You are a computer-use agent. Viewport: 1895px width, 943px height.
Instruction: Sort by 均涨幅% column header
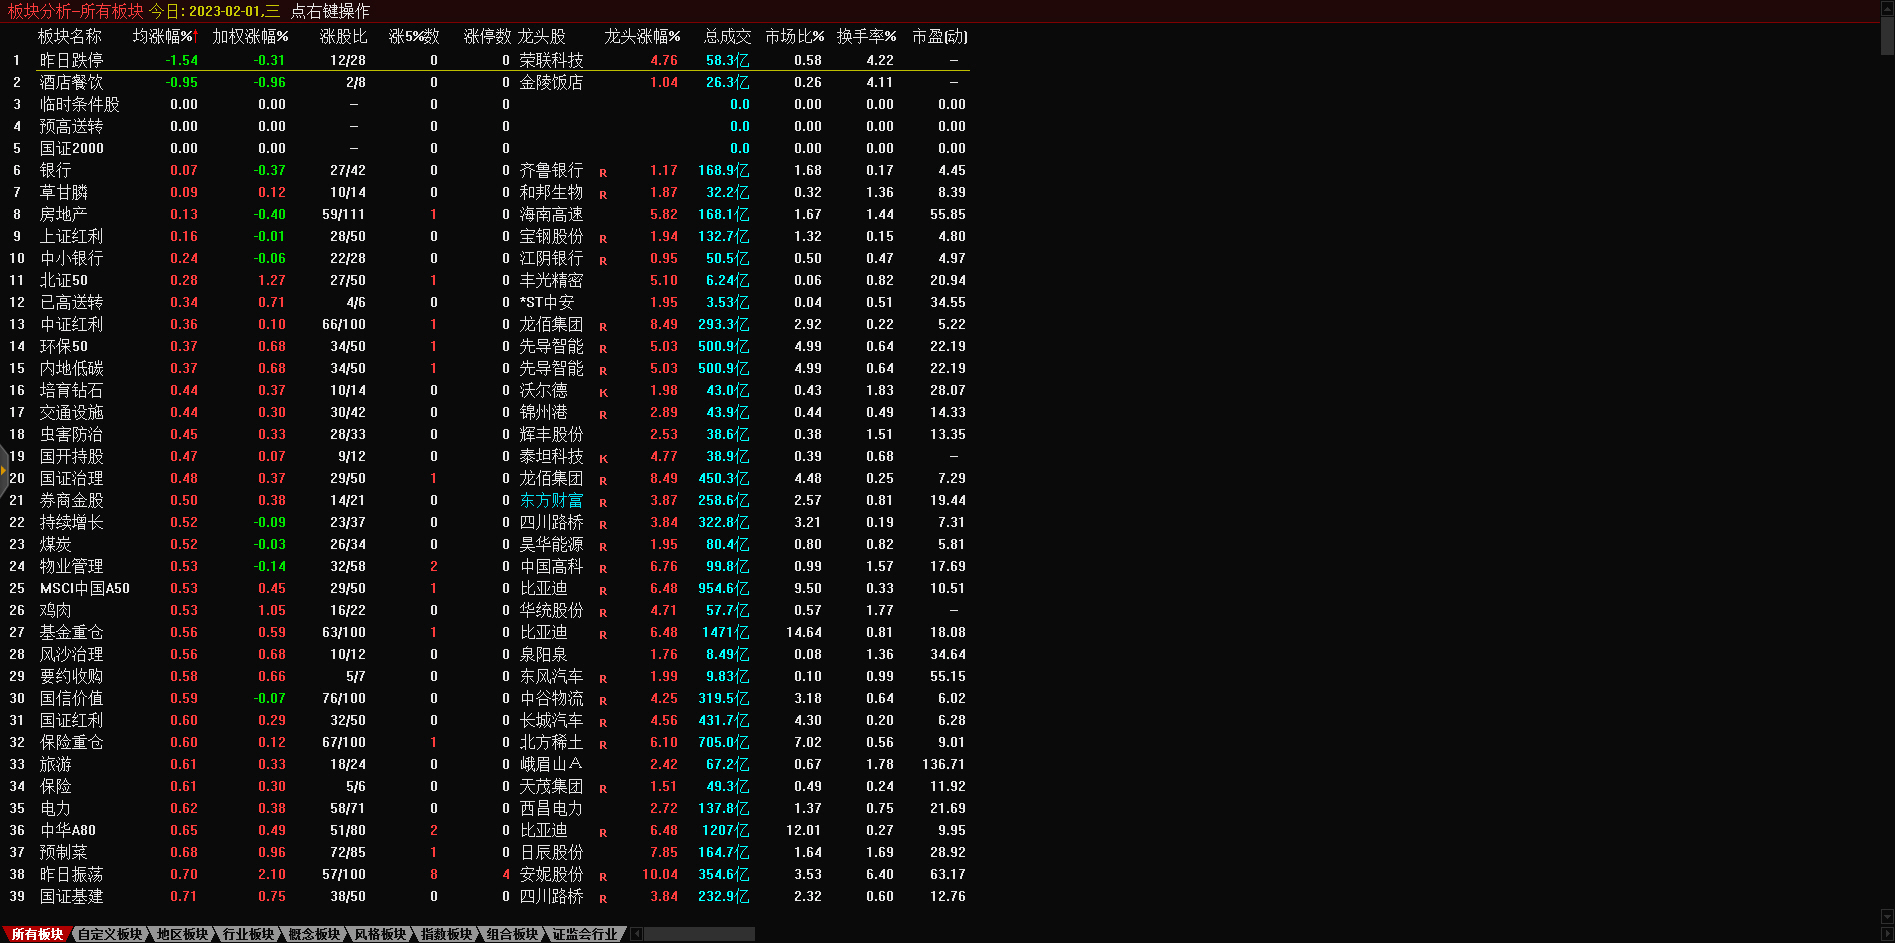click(165, 36)
